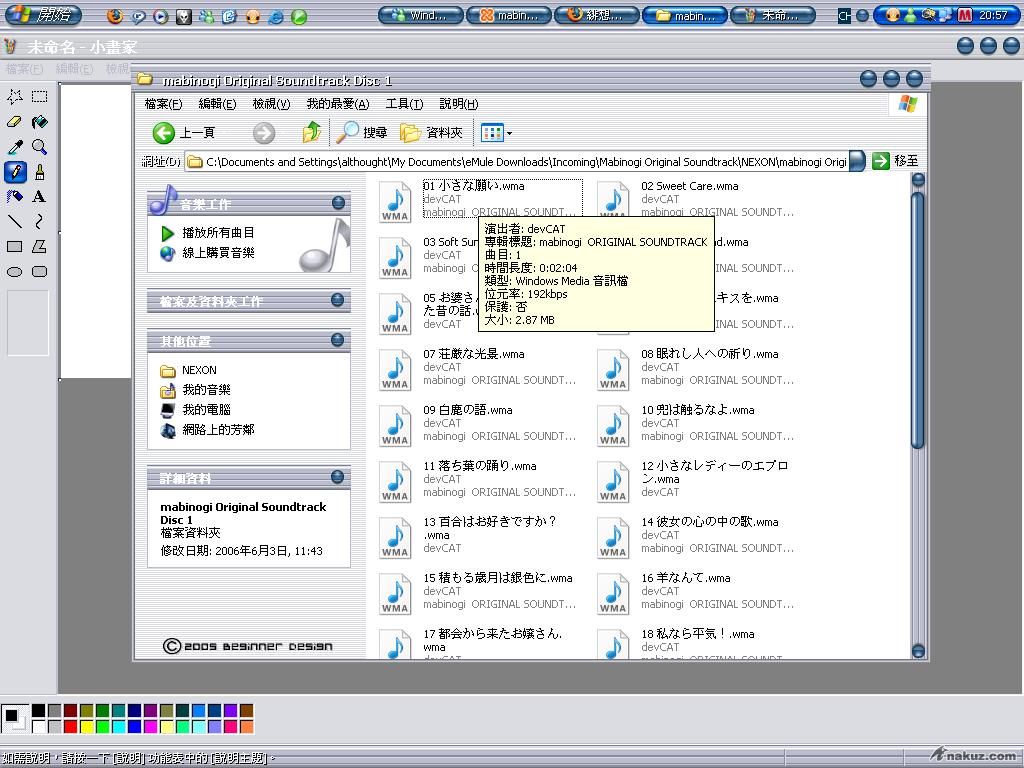Select the Rectangle shape tool
Image resolution: width=1024 pixels, height=768 pixels.
click(x=14, y=246)
